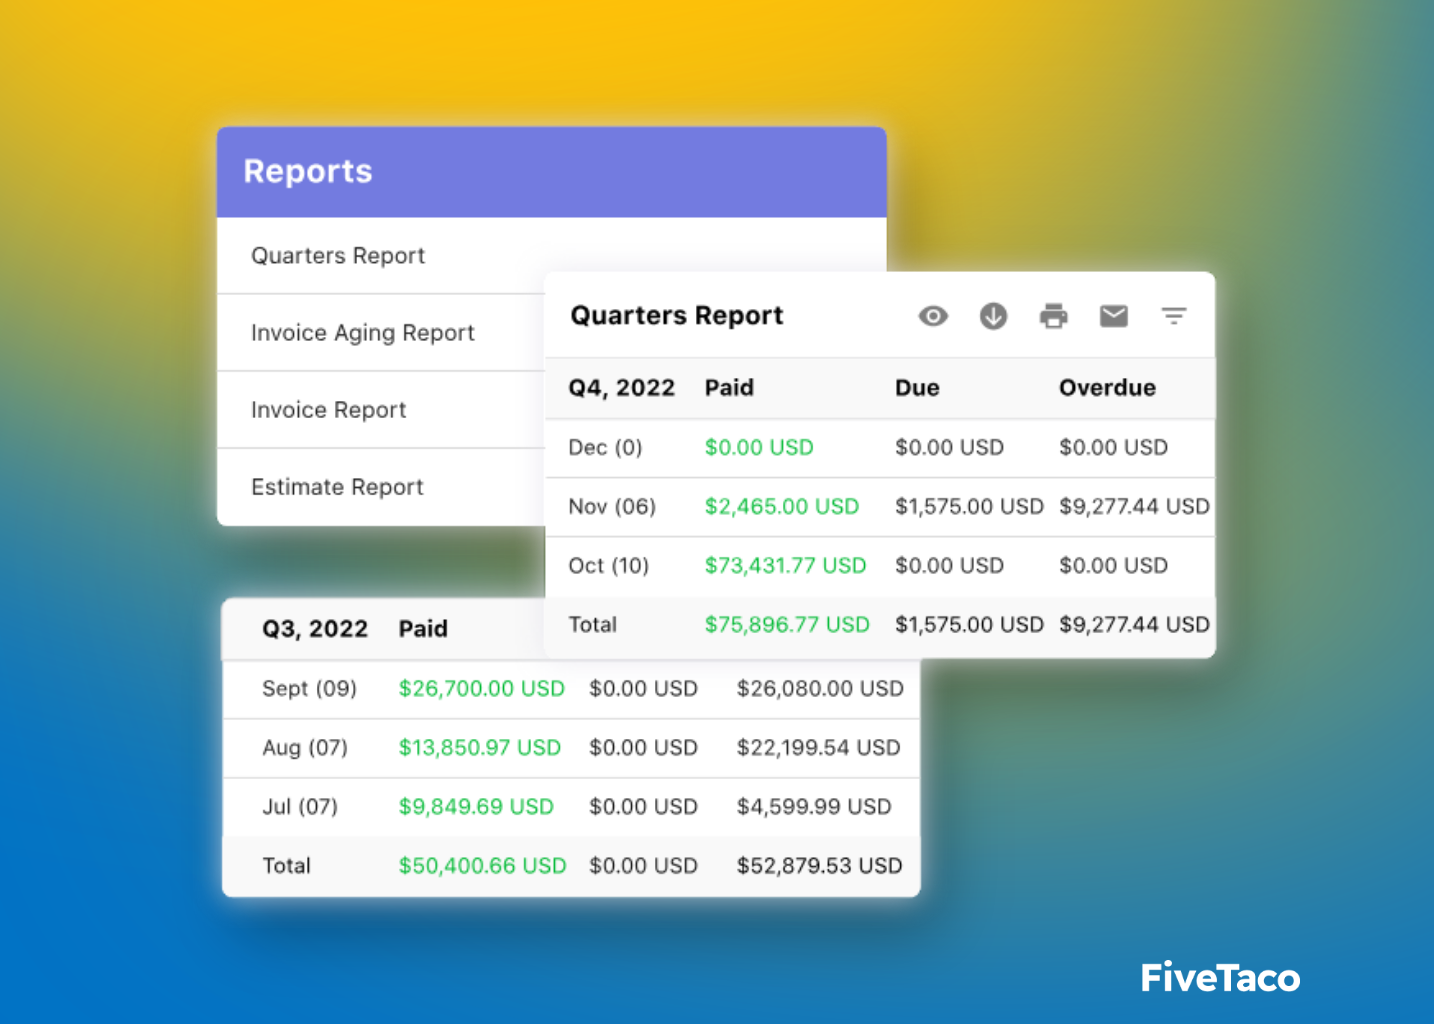
Task: Click the Total label in the Q4 table
Action: click(x=593, y=625)
